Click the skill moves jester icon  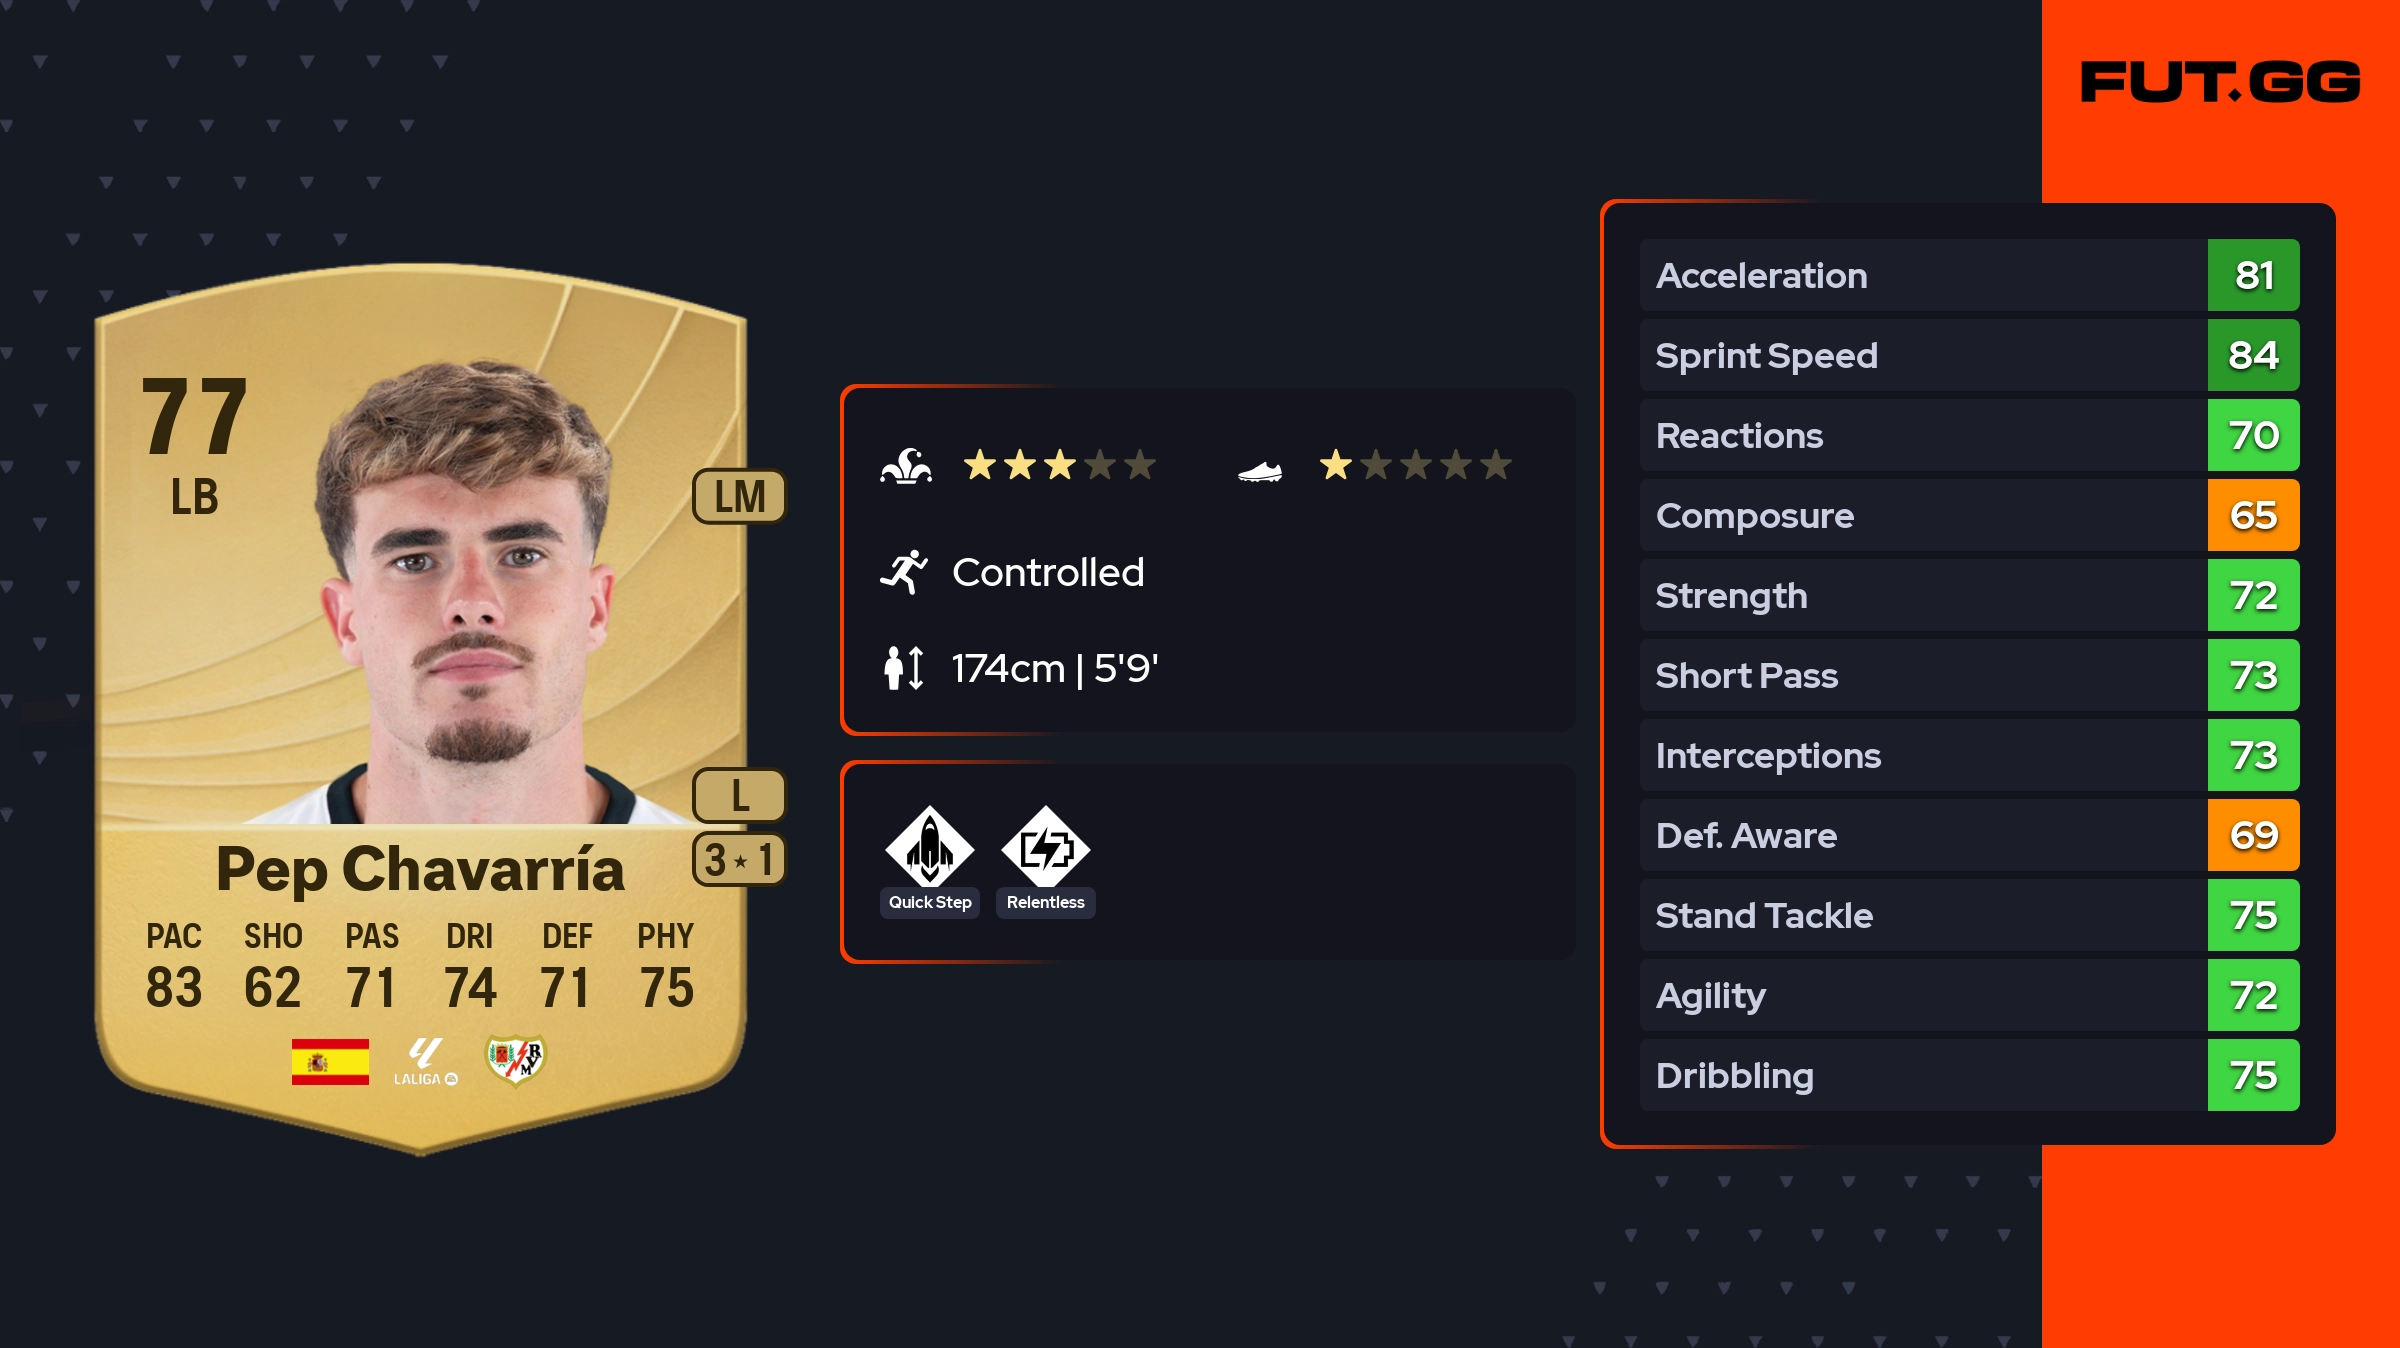pyautogui.click(x=906, y=466)
